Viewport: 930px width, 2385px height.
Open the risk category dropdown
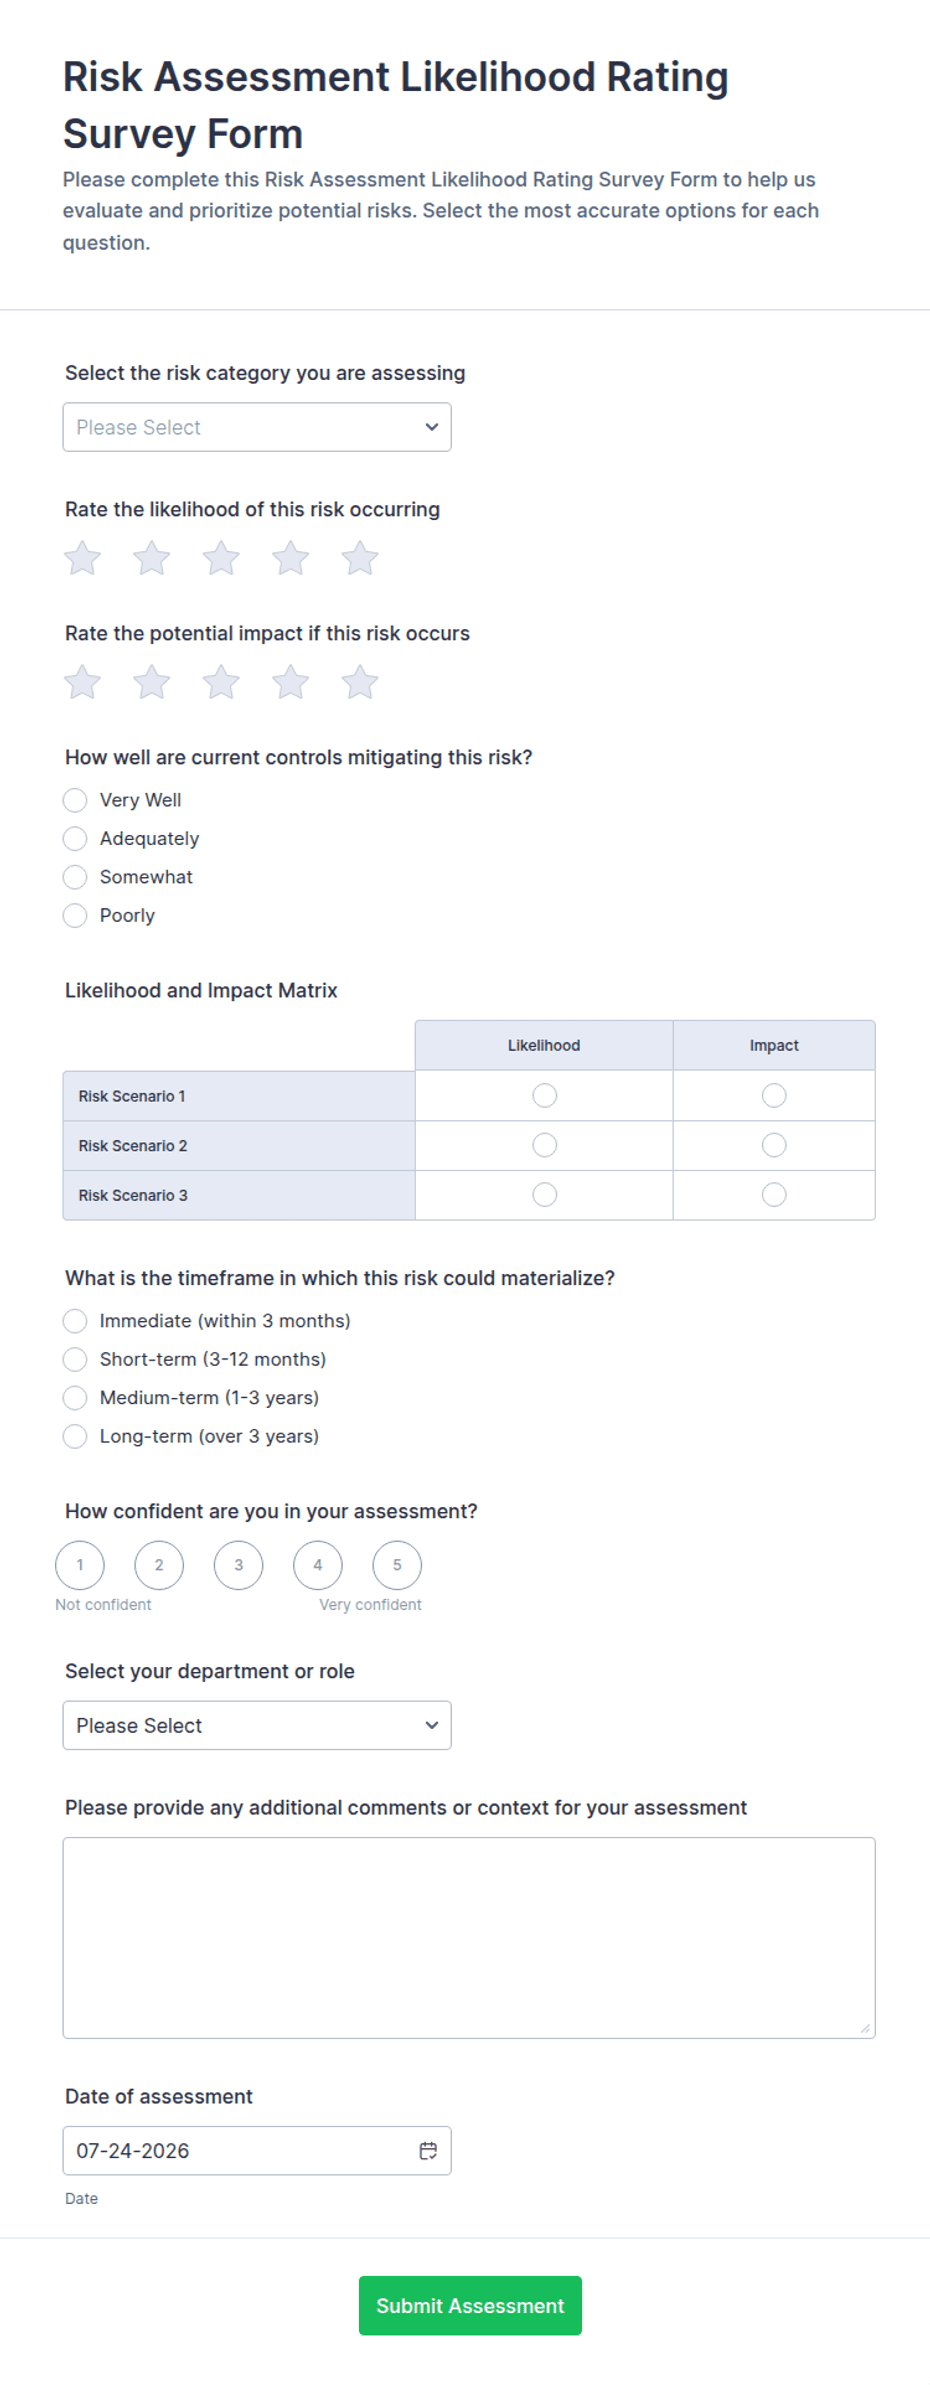click(257, 427)
